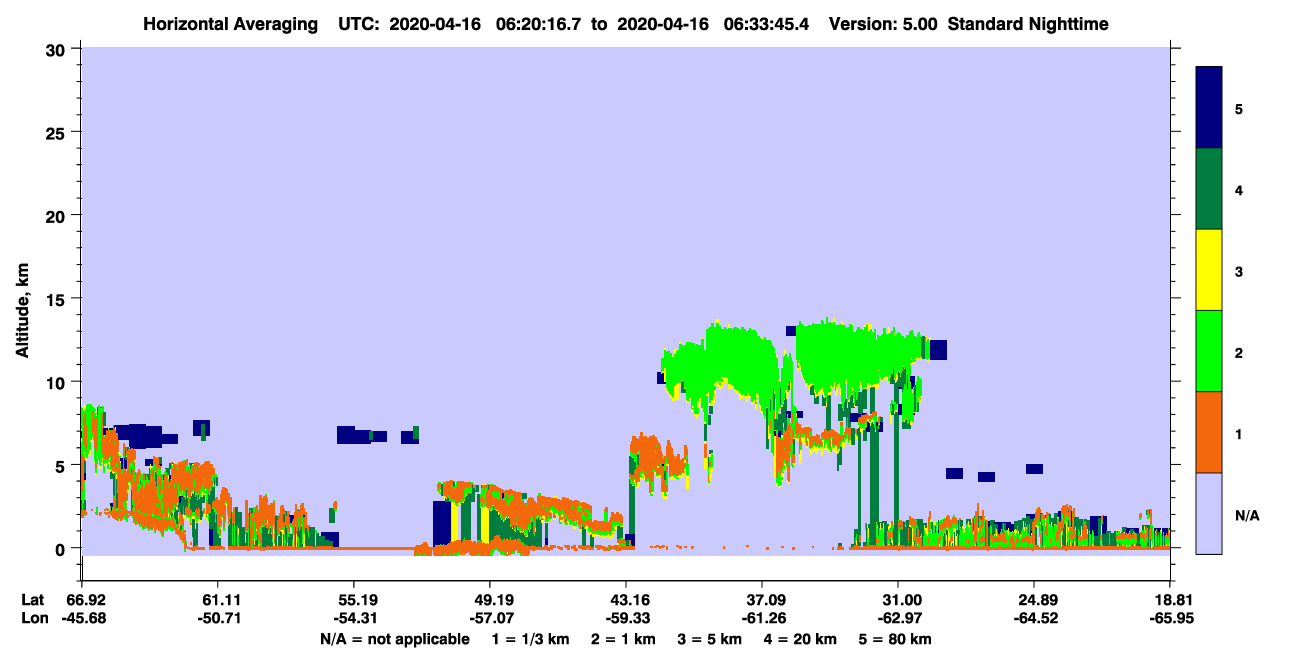This screenshot has width=1300, height=667.
Task: Click latitude value 55.19
Action: click(x=353, y=600)
